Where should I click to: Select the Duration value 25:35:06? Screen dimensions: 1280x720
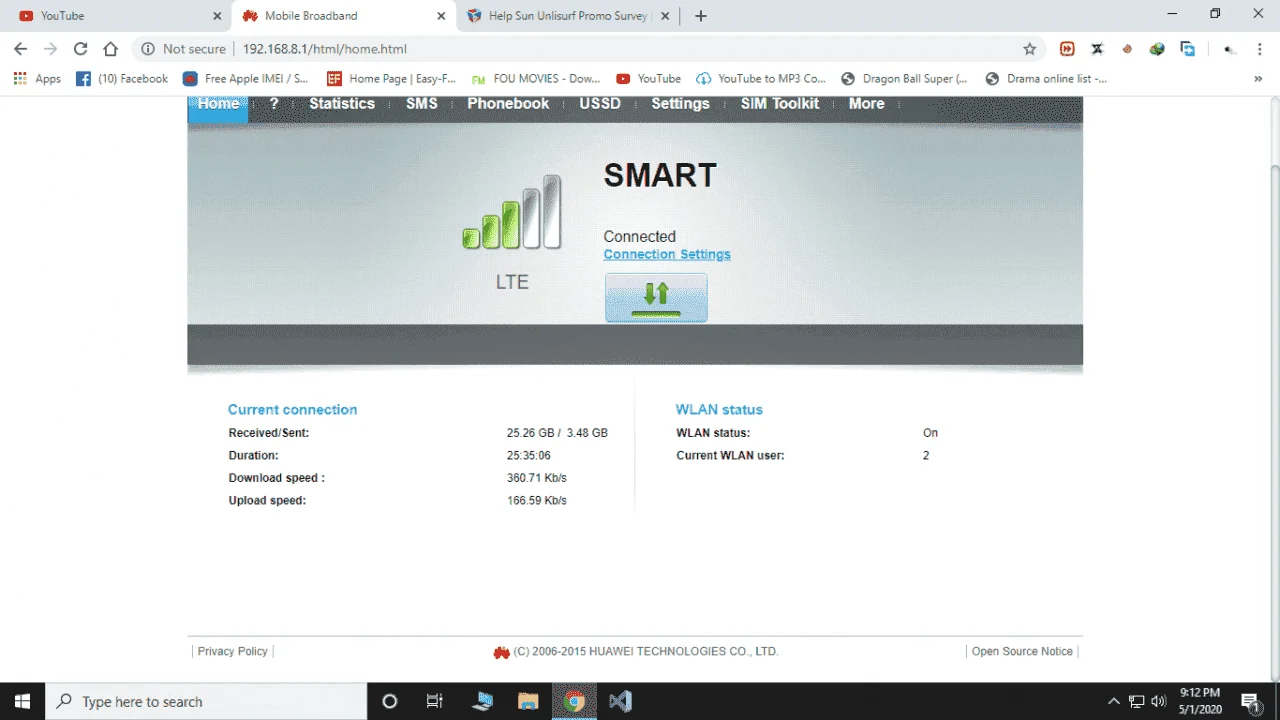(529, 455)
